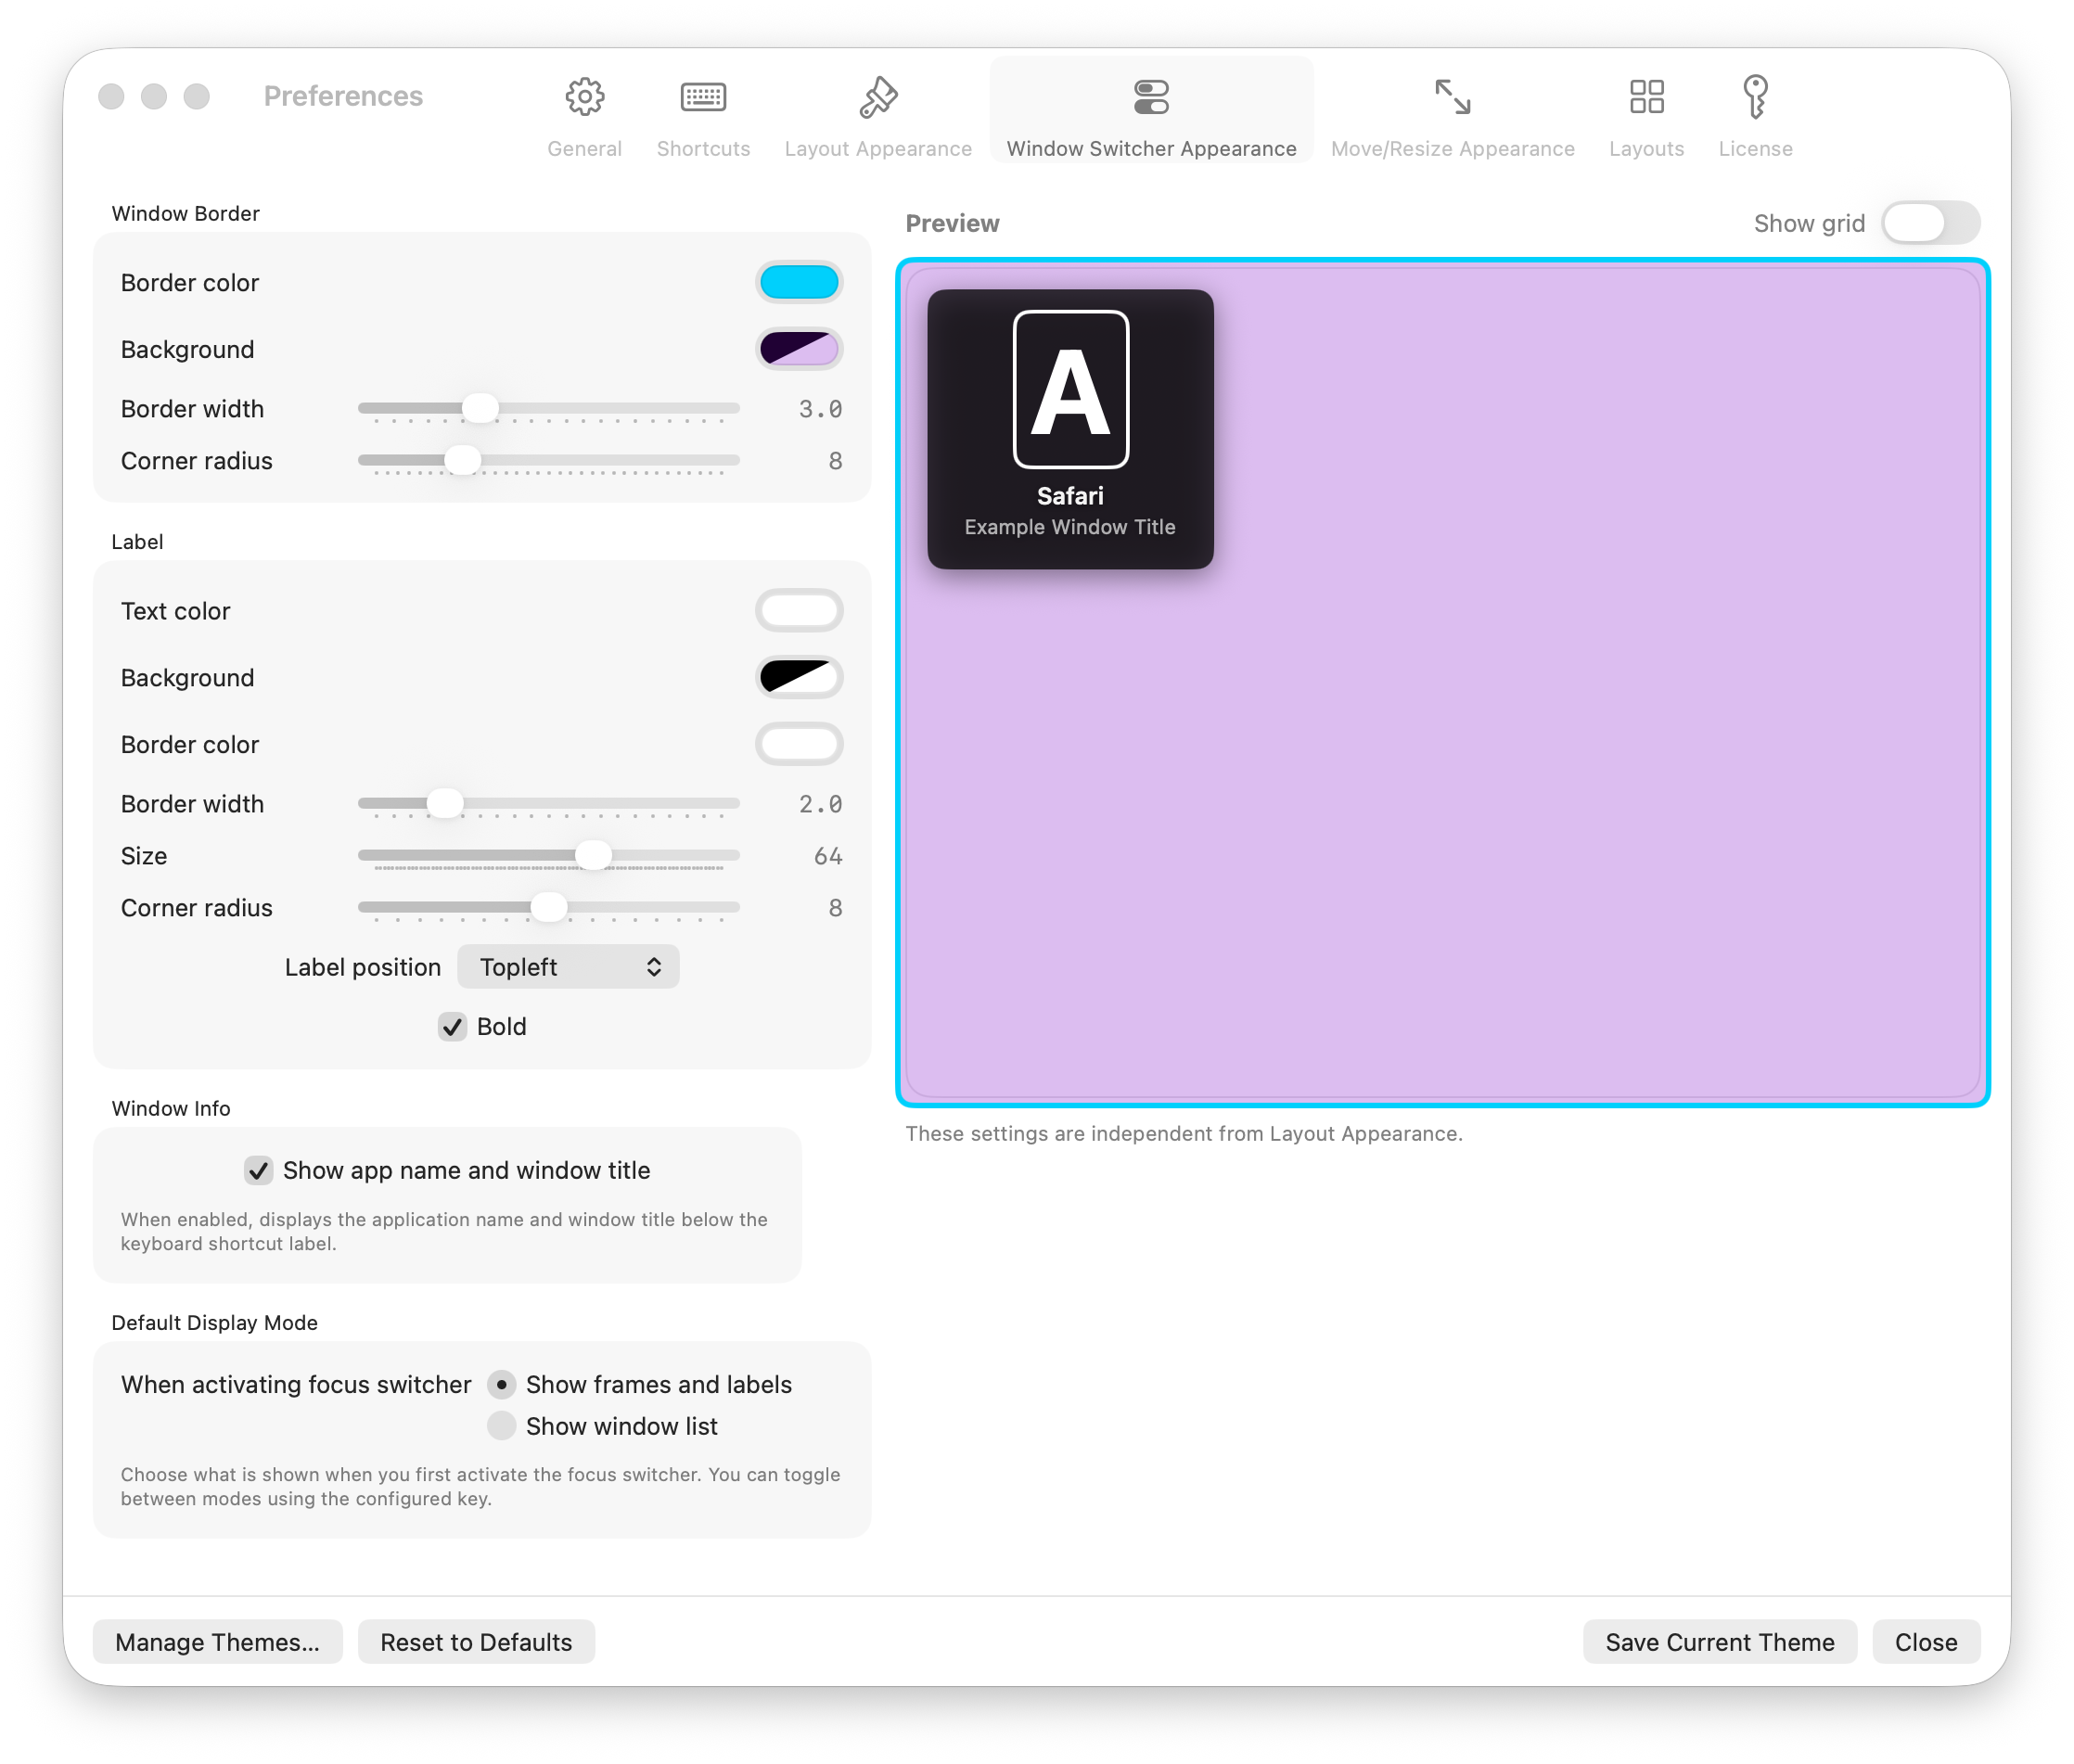Click the Label Border width value 2.0
This screenshot has height=1764, width=2074.
pos(820,804)
